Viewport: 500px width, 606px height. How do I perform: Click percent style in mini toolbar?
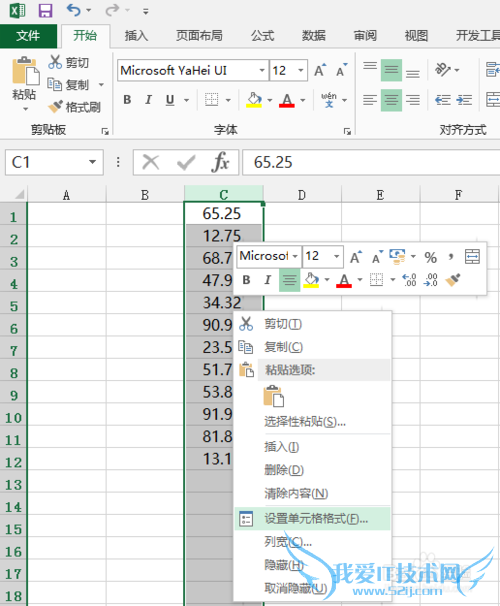430,257
